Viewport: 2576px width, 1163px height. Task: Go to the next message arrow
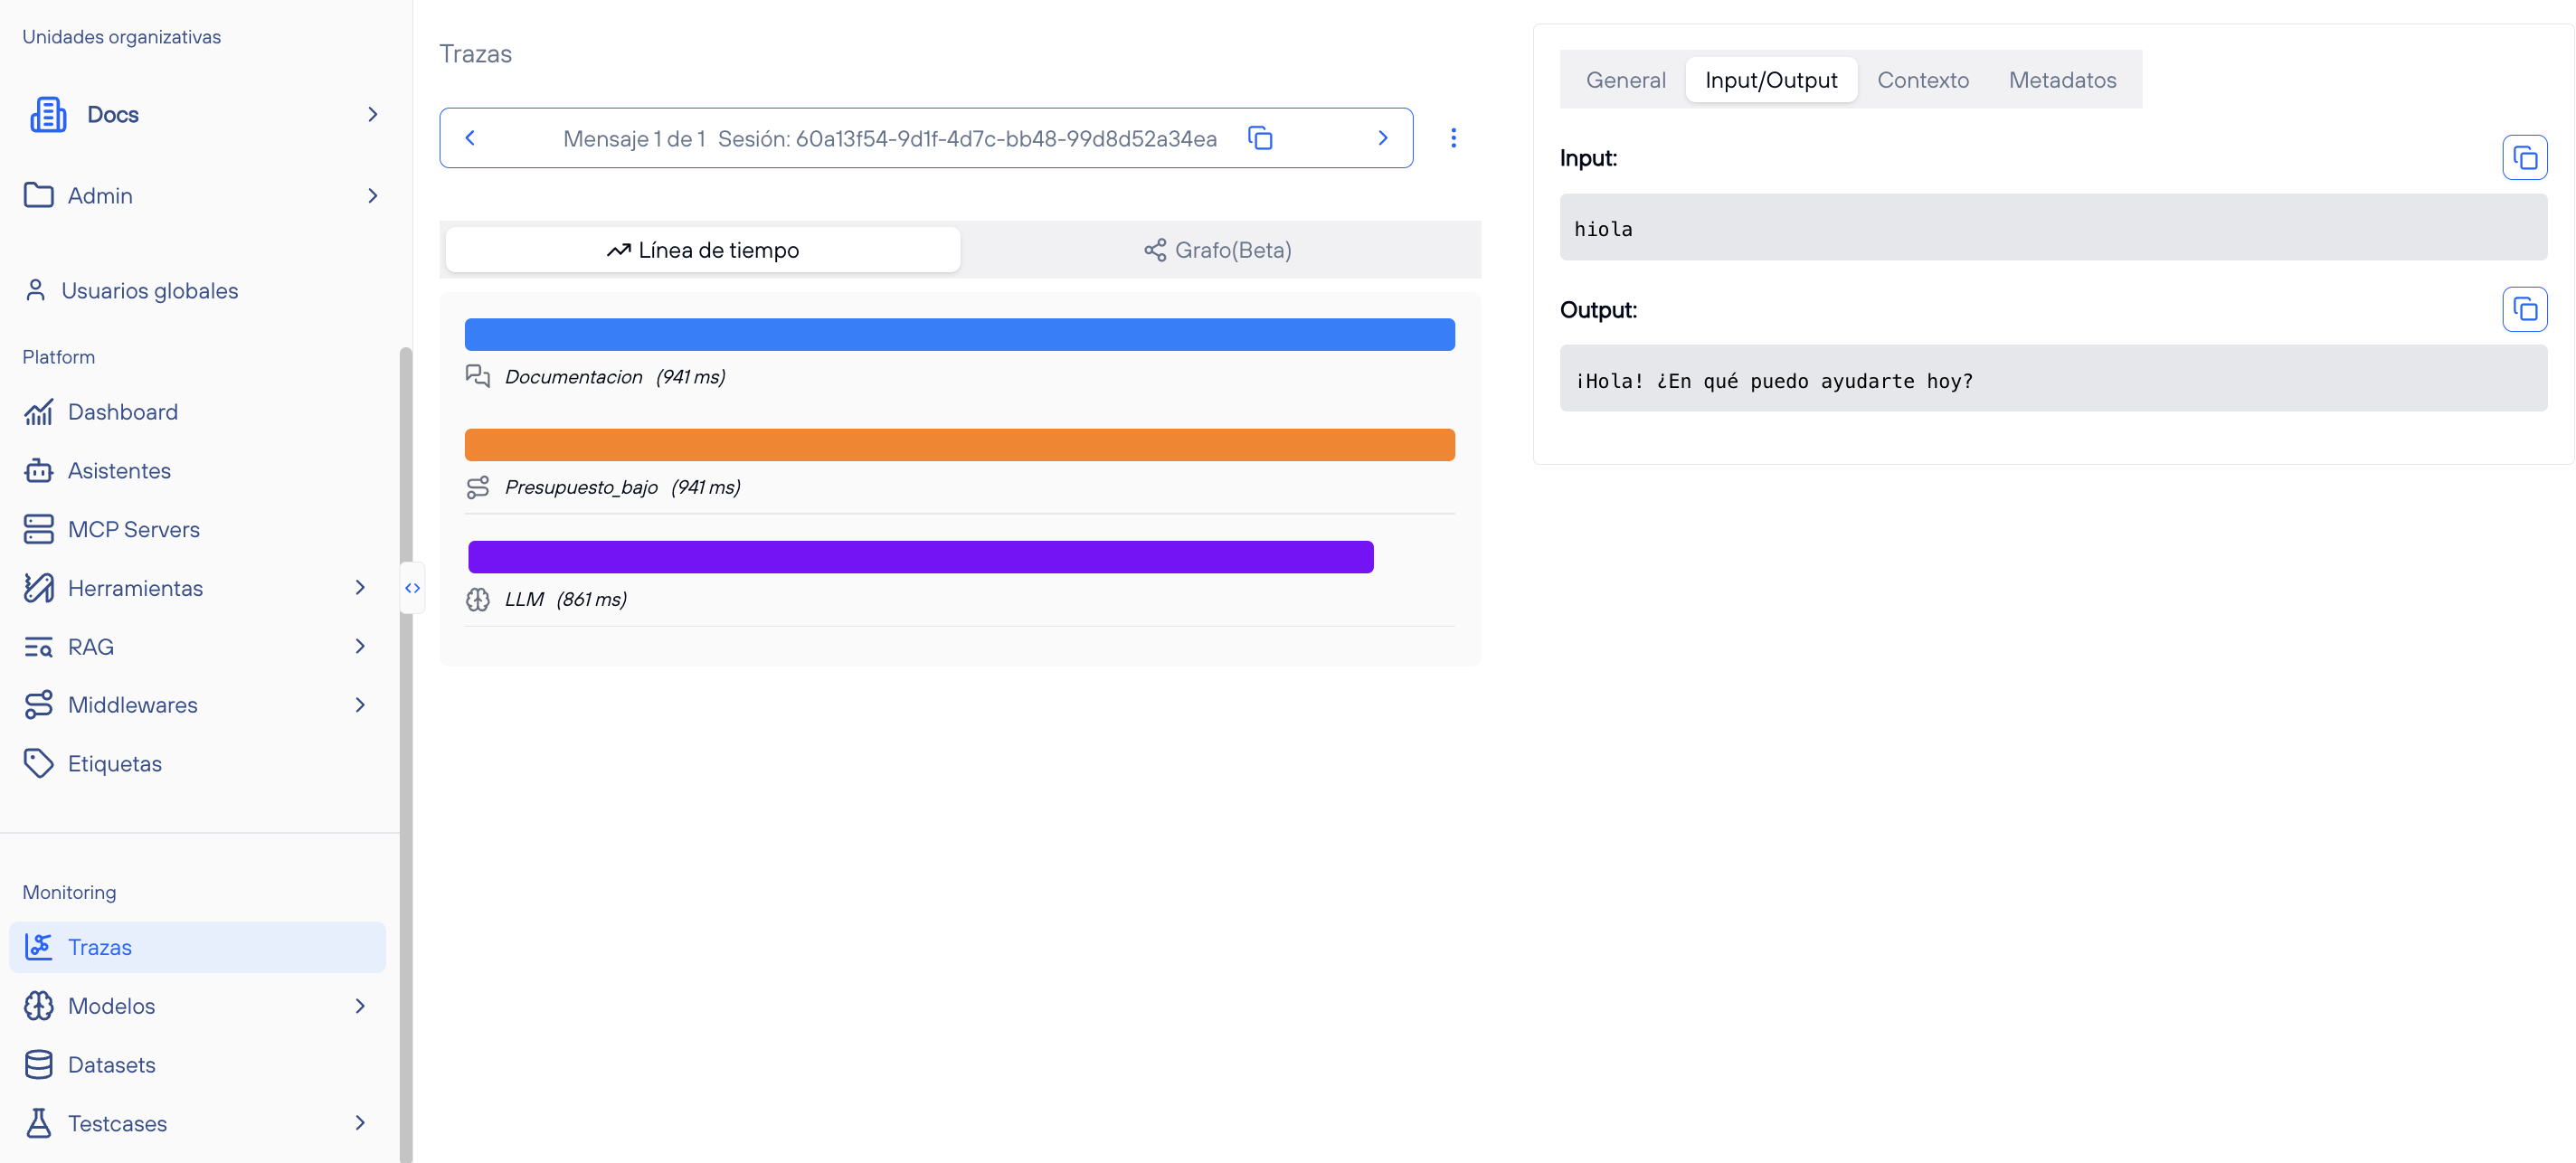point(1382,138)
